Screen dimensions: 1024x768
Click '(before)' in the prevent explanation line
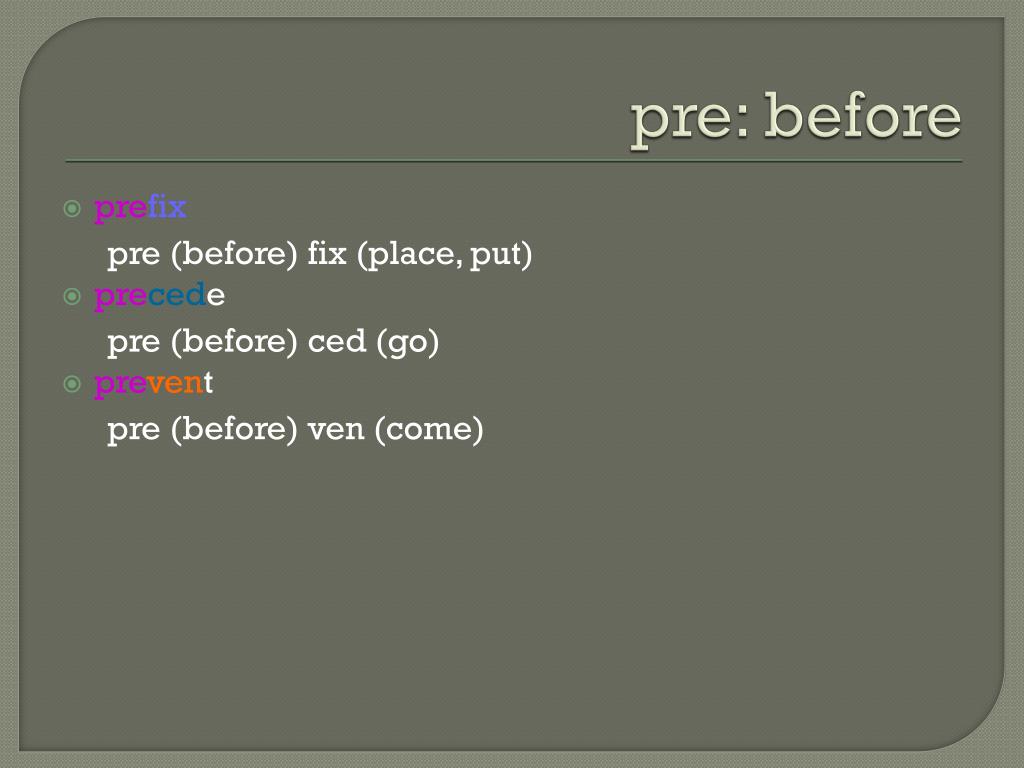234,430
